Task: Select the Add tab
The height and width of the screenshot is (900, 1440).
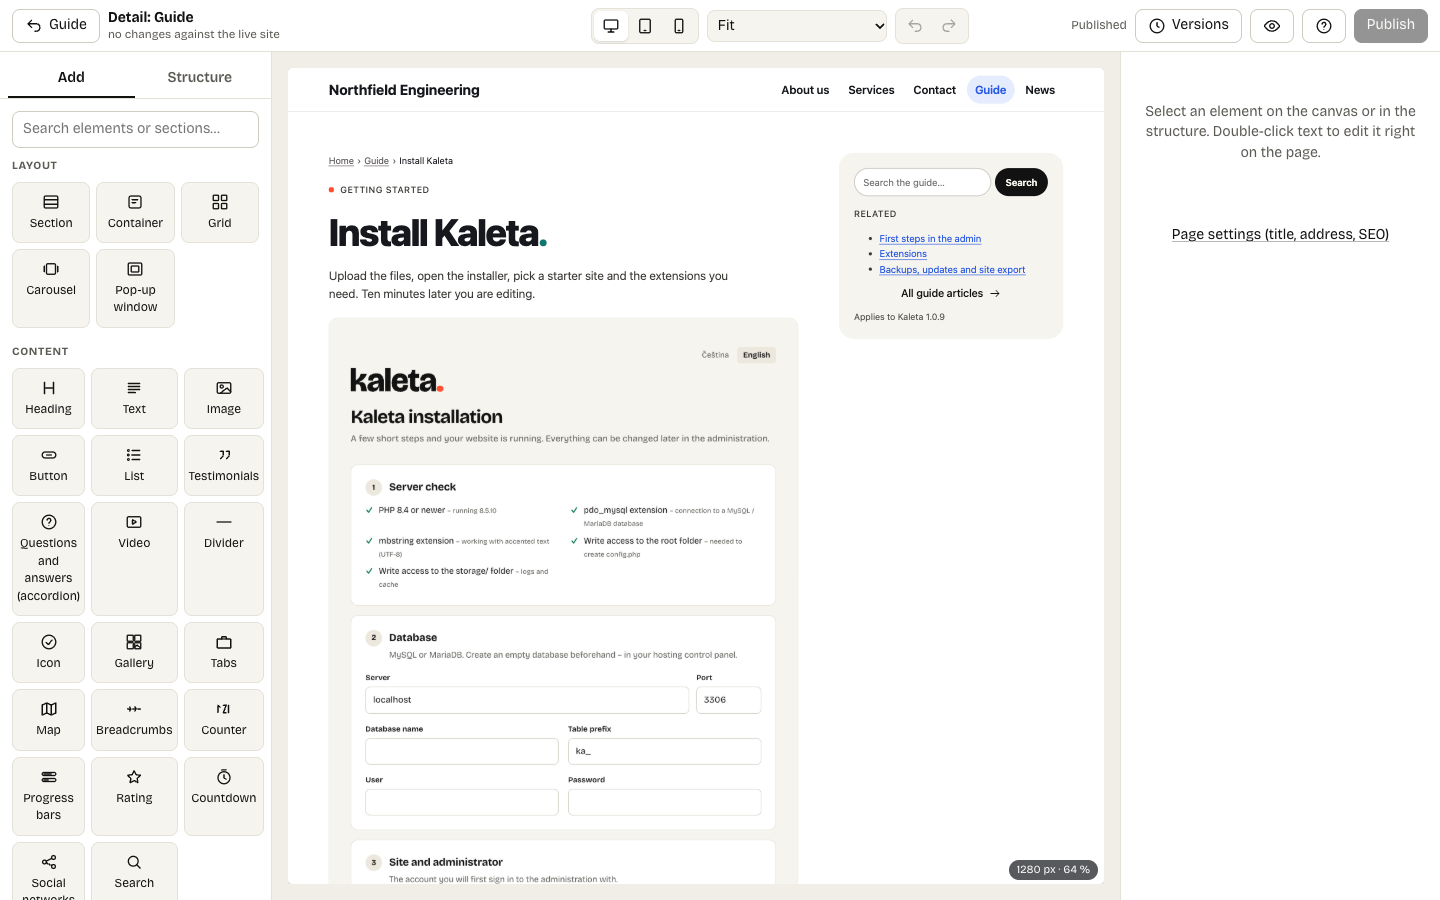Action: [71, 77]
